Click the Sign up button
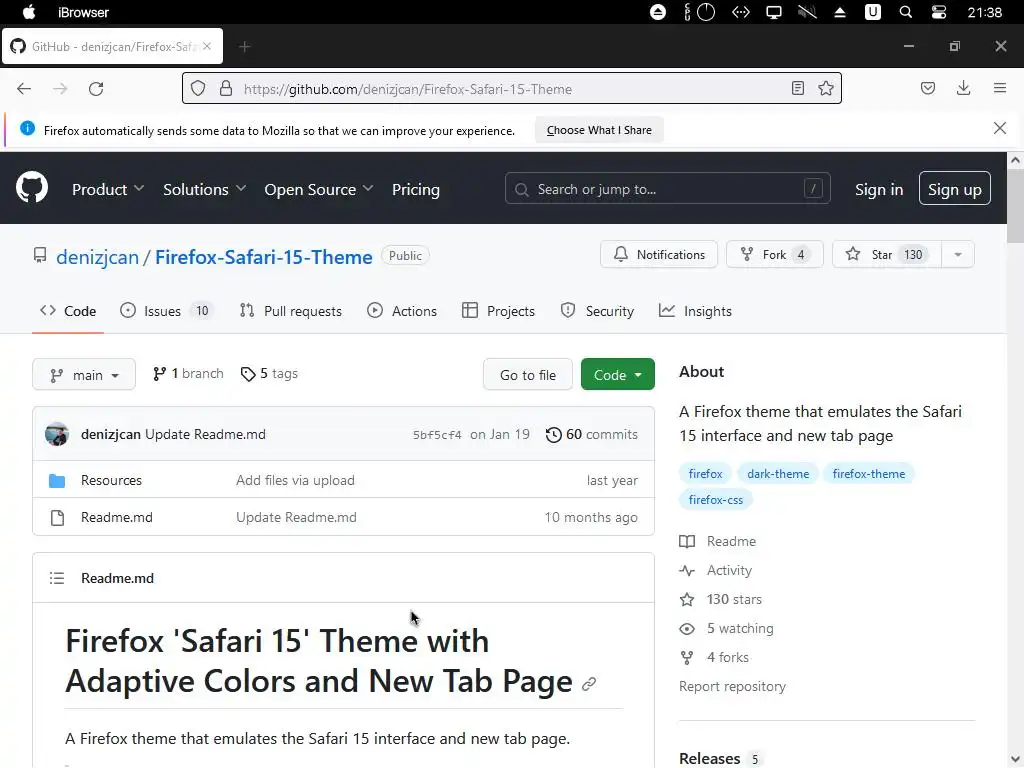The width and height of the screenshot is (1024, 768). 955,189
